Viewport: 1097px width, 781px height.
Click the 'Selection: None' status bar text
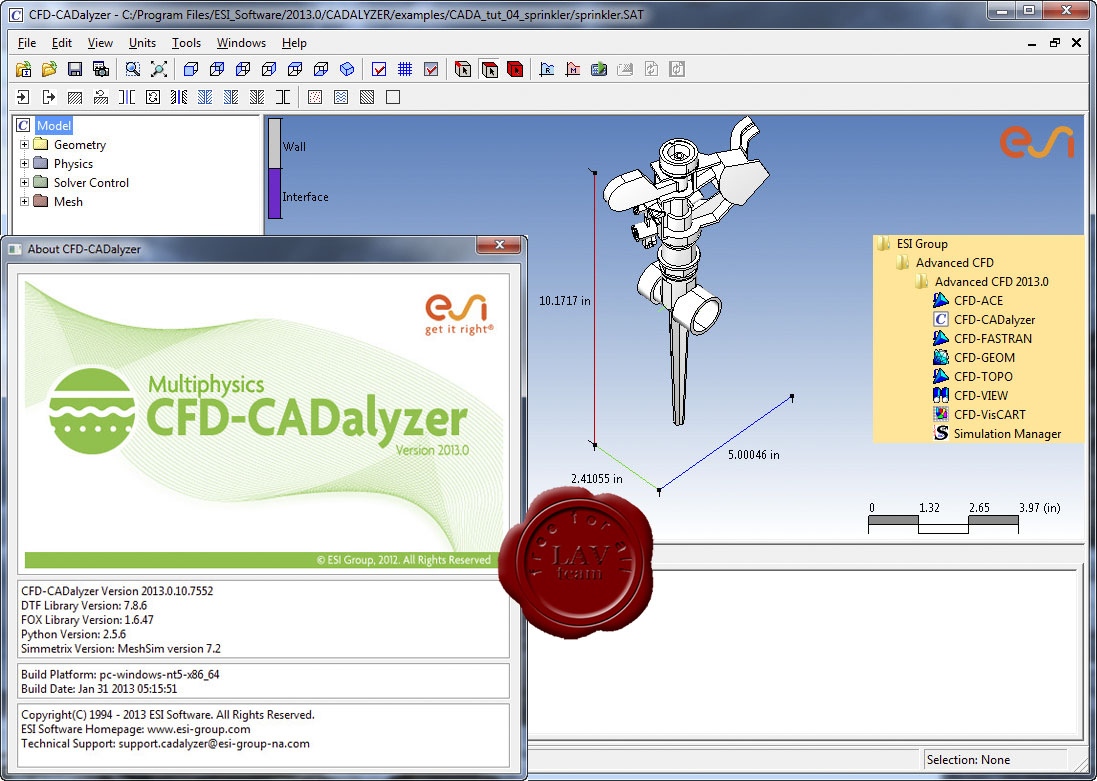click(x=968, y=760)
